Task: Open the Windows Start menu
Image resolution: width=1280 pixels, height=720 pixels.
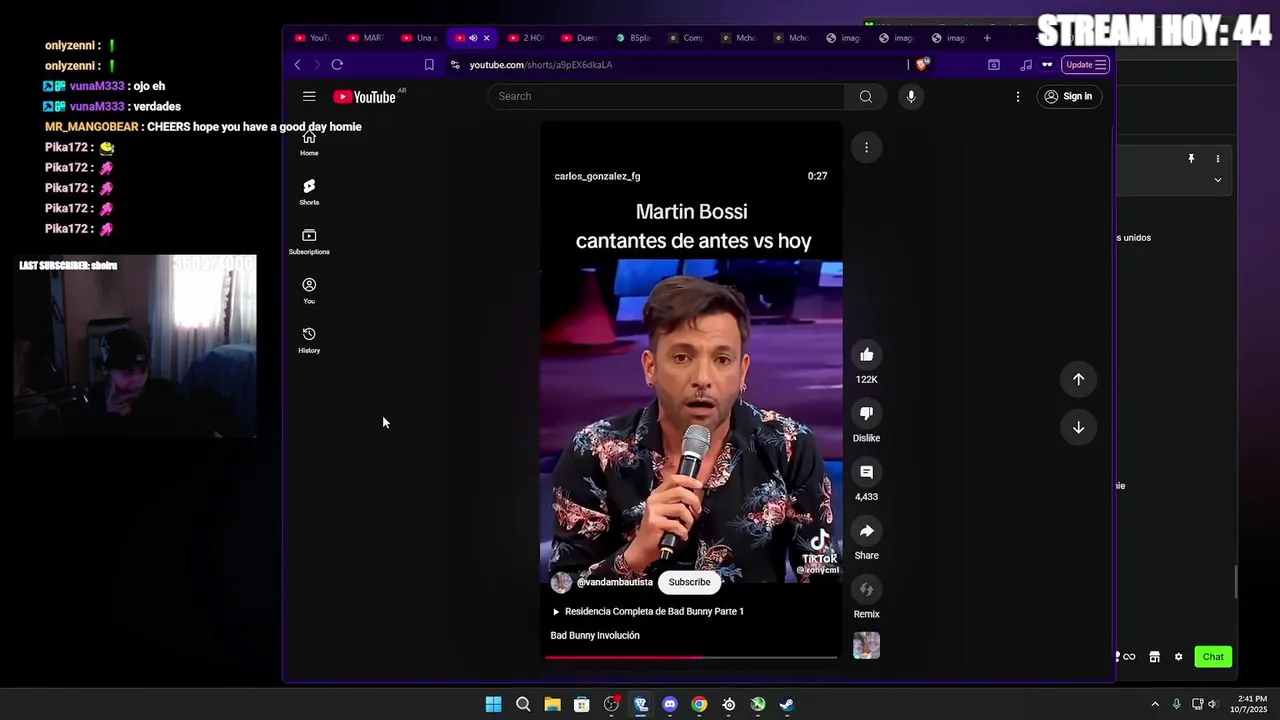Action: tap(493, 704)
